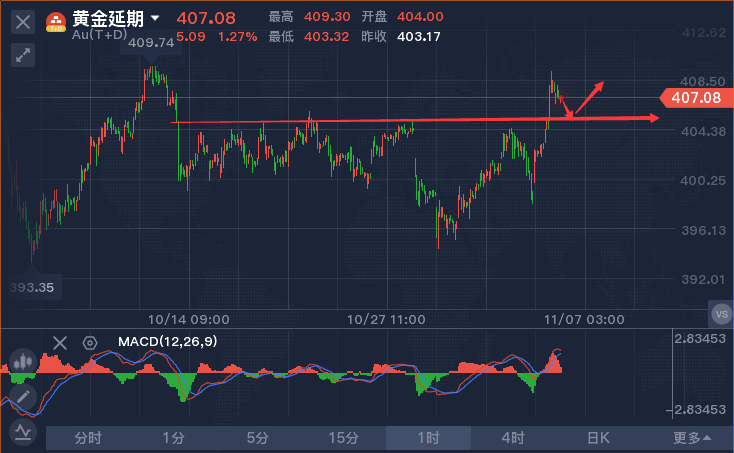The width and height of the screenshot is (734, 453).
Task: Close the chart with top-left X
Action: 24,21
